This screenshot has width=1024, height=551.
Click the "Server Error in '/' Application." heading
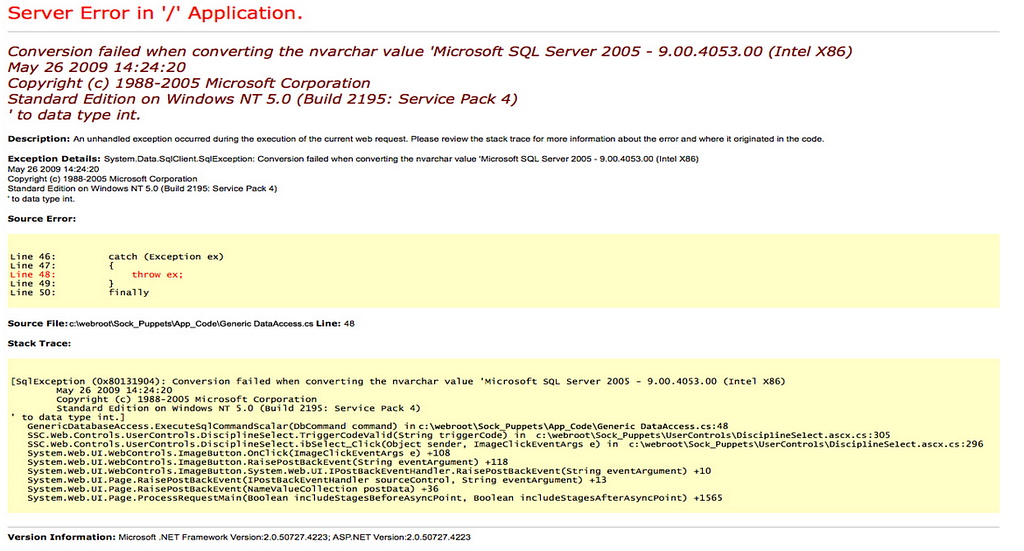[155, 13]
